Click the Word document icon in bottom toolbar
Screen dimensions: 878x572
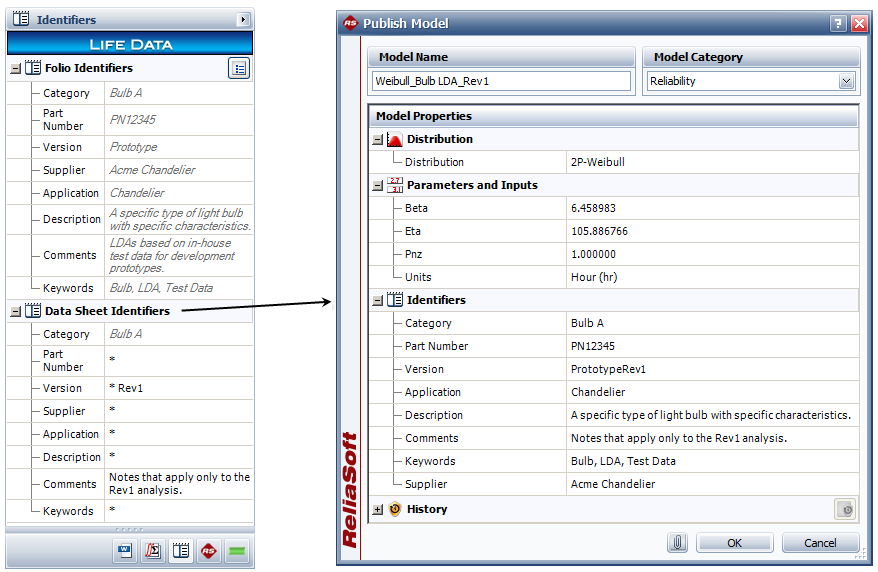click(125, 551)
